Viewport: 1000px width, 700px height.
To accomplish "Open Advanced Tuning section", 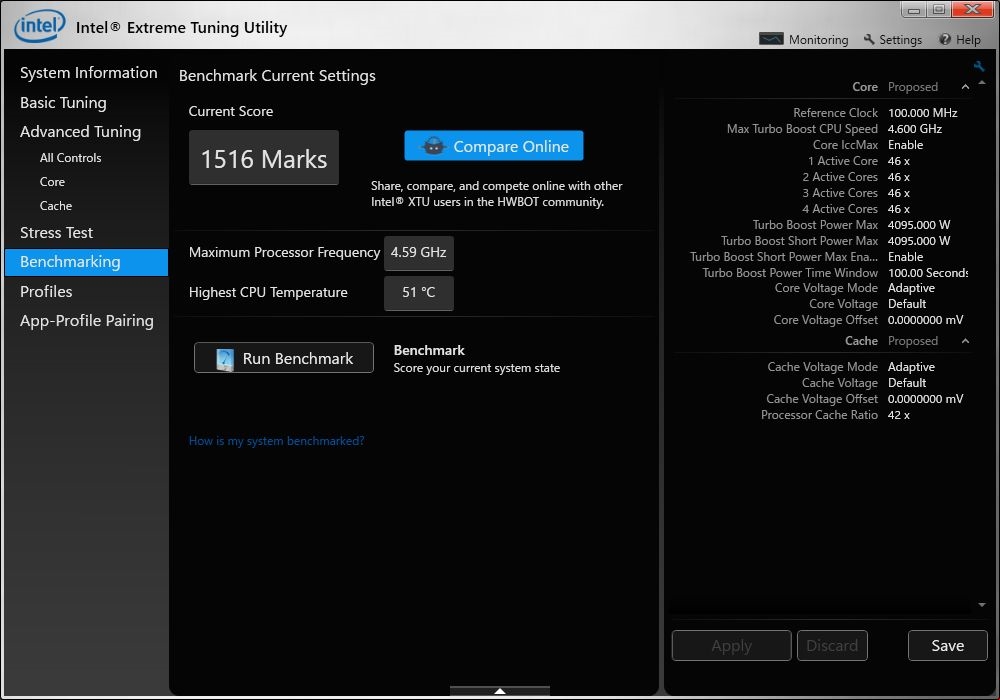I will click(x=80, y=132).
